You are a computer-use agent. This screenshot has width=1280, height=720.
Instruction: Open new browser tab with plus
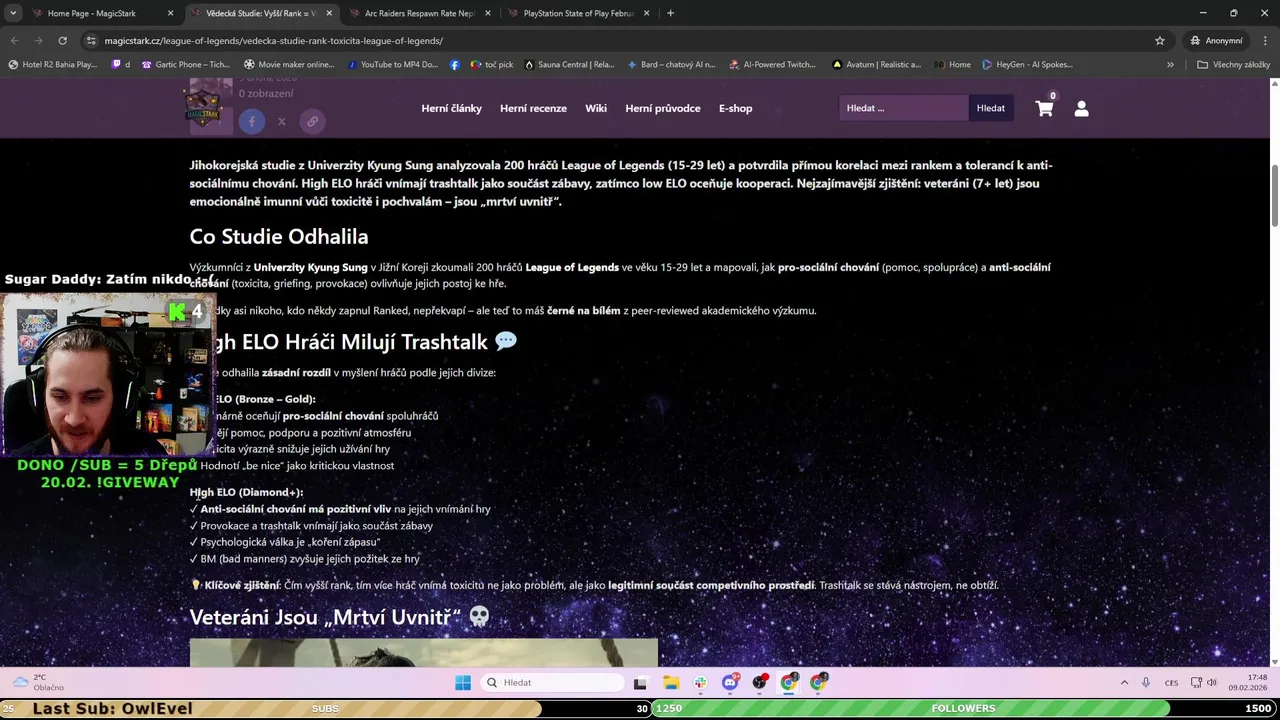[670, 13]
